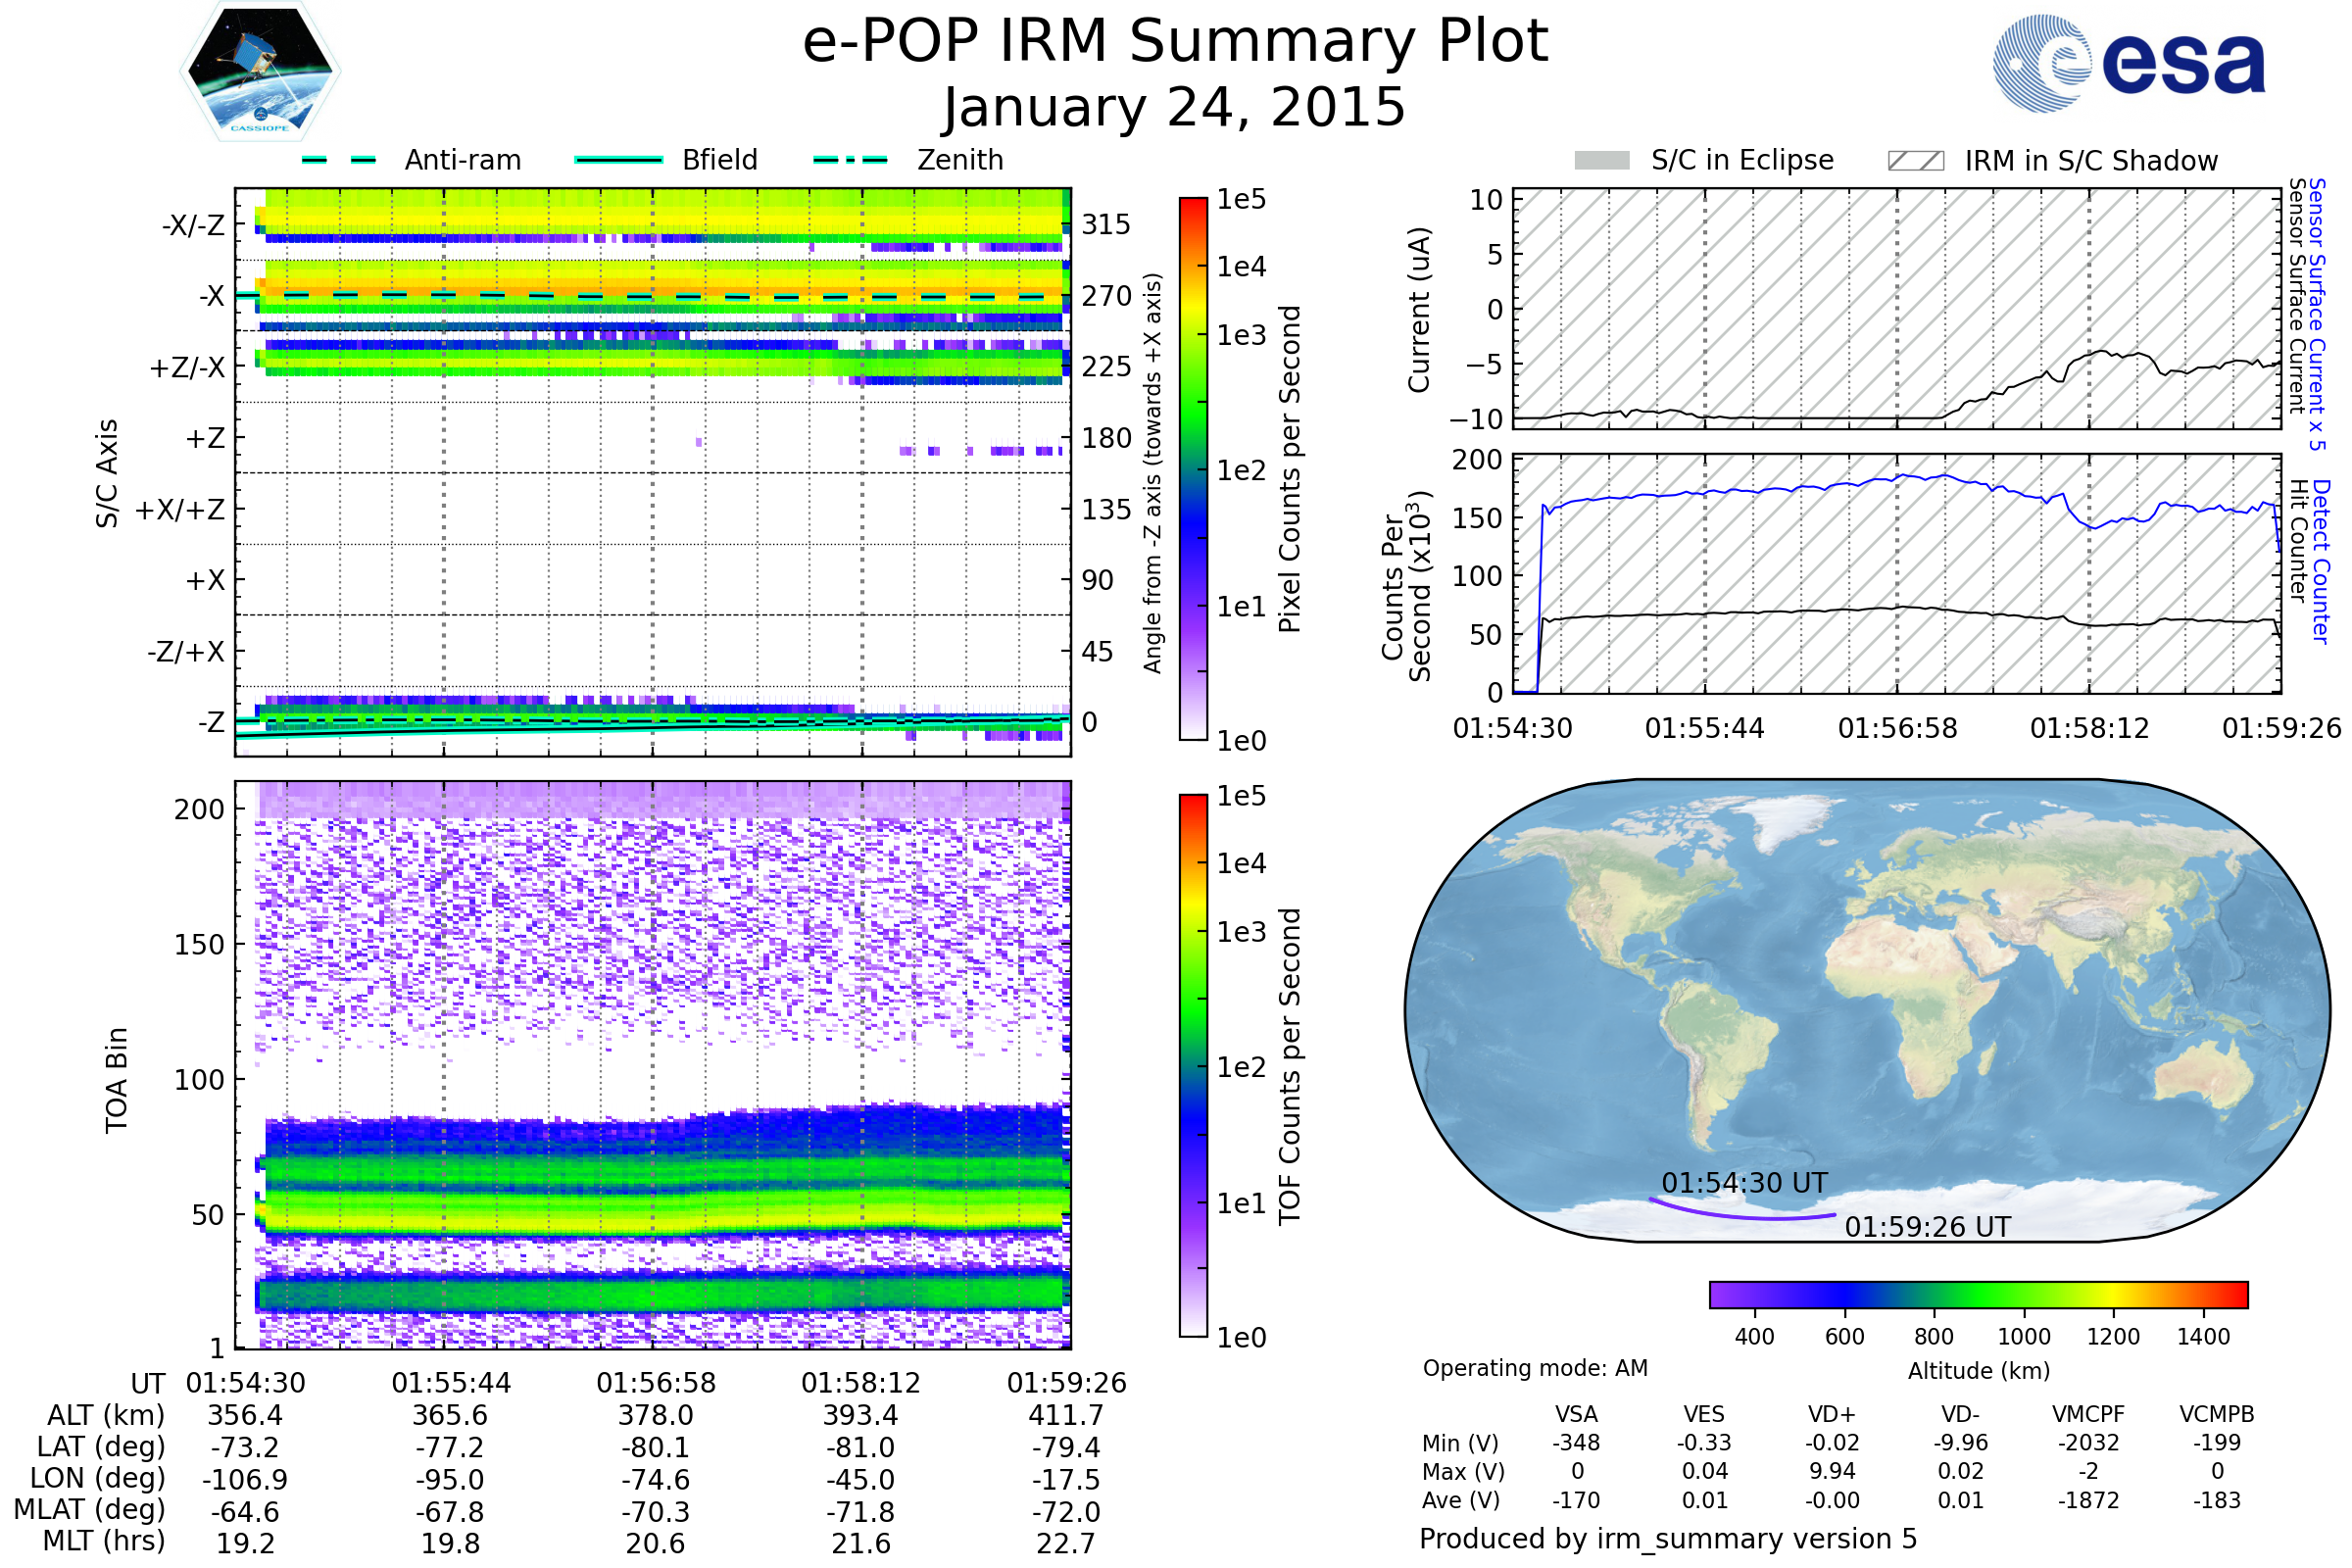Click the 01:59:26 UT map track label

pyautogui.click(x=1927, y=1227)
